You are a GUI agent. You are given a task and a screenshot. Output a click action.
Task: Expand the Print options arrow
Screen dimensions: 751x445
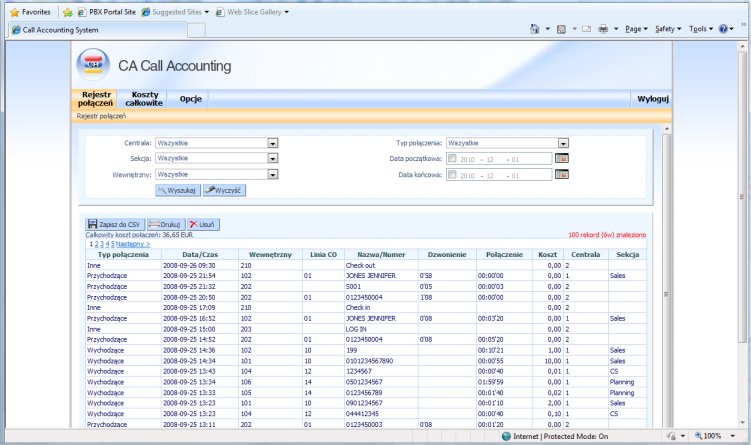(x=616, y=29)
